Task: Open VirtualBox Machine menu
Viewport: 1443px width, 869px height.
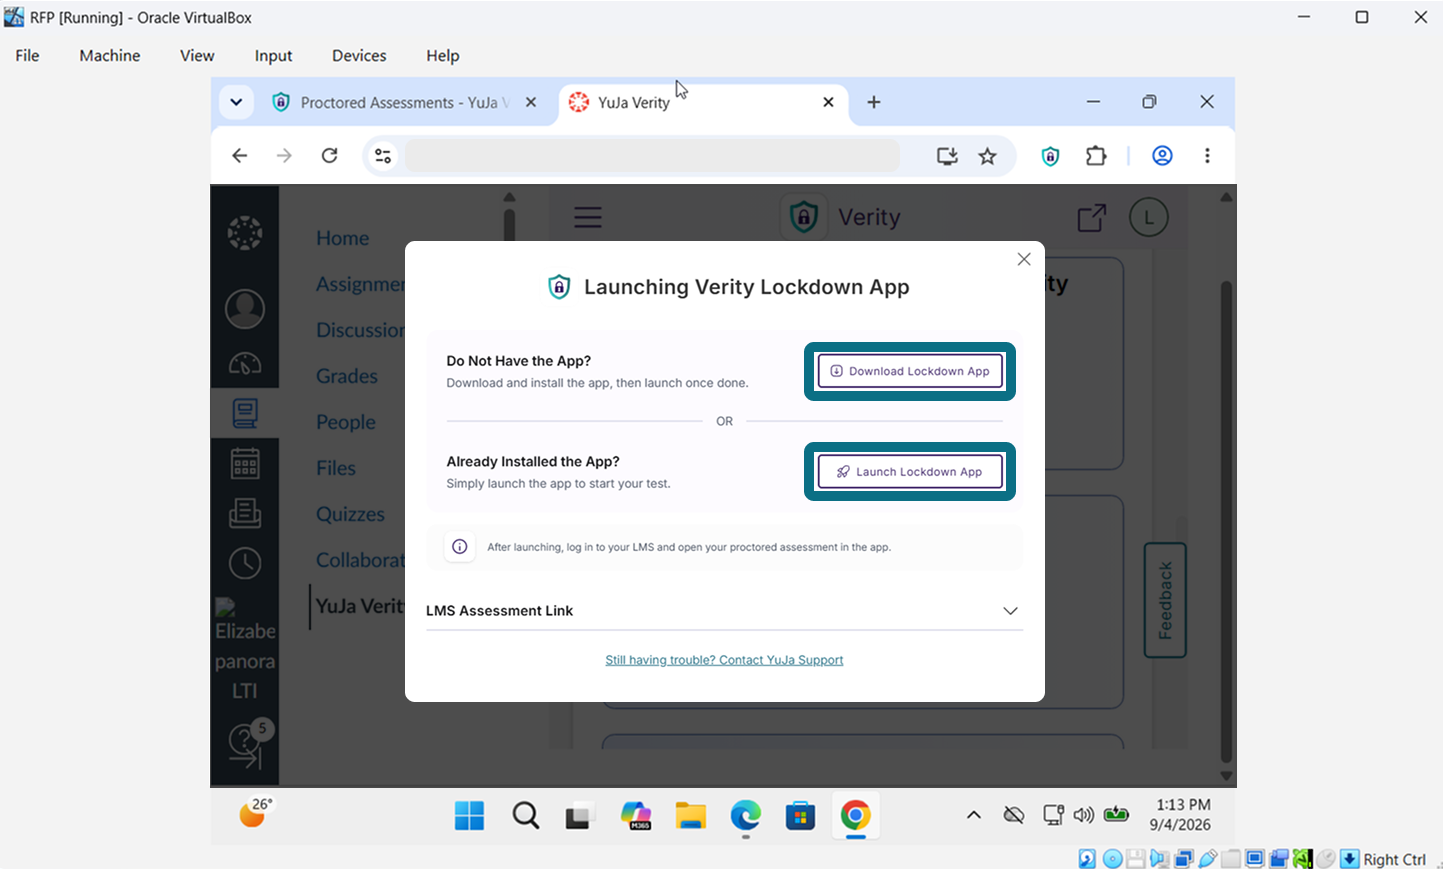Action: click(110, 55)
